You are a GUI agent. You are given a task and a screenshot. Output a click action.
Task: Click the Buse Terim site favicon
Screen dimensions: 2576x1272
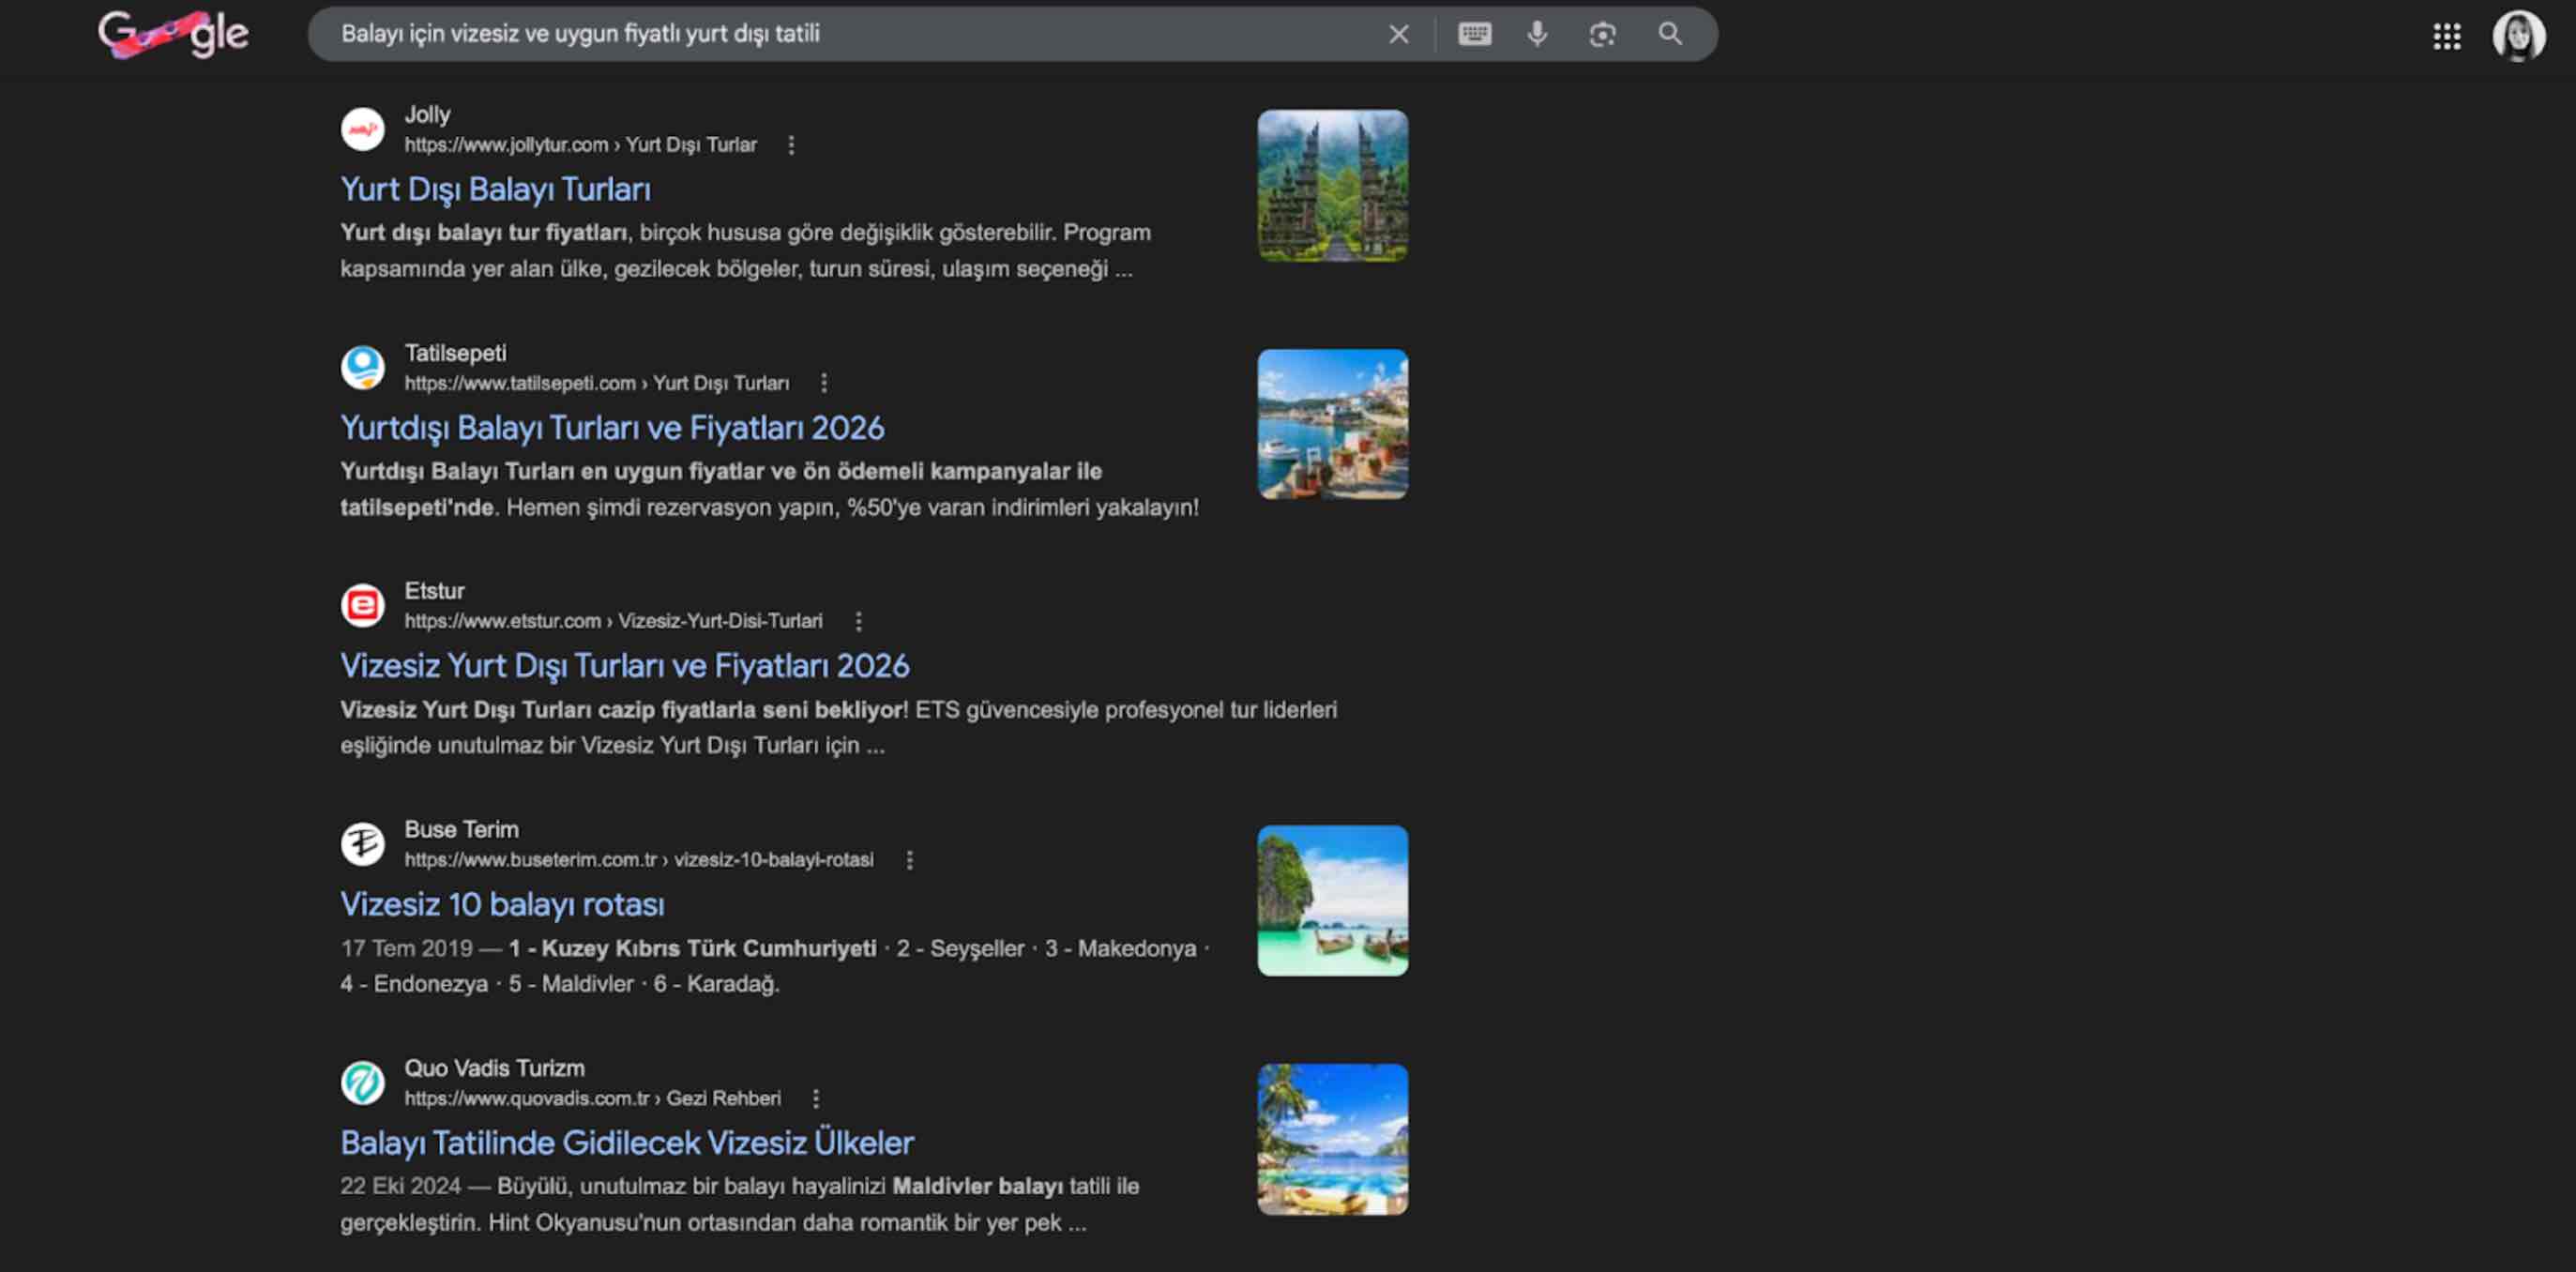point(362,844)
